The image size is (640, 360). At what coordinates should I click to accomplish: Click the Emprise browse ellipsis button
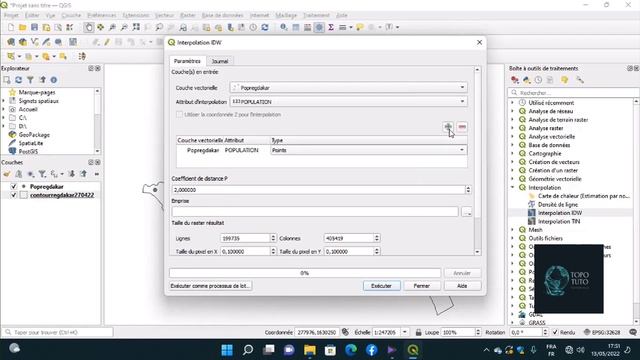click(x=467, y=212)
